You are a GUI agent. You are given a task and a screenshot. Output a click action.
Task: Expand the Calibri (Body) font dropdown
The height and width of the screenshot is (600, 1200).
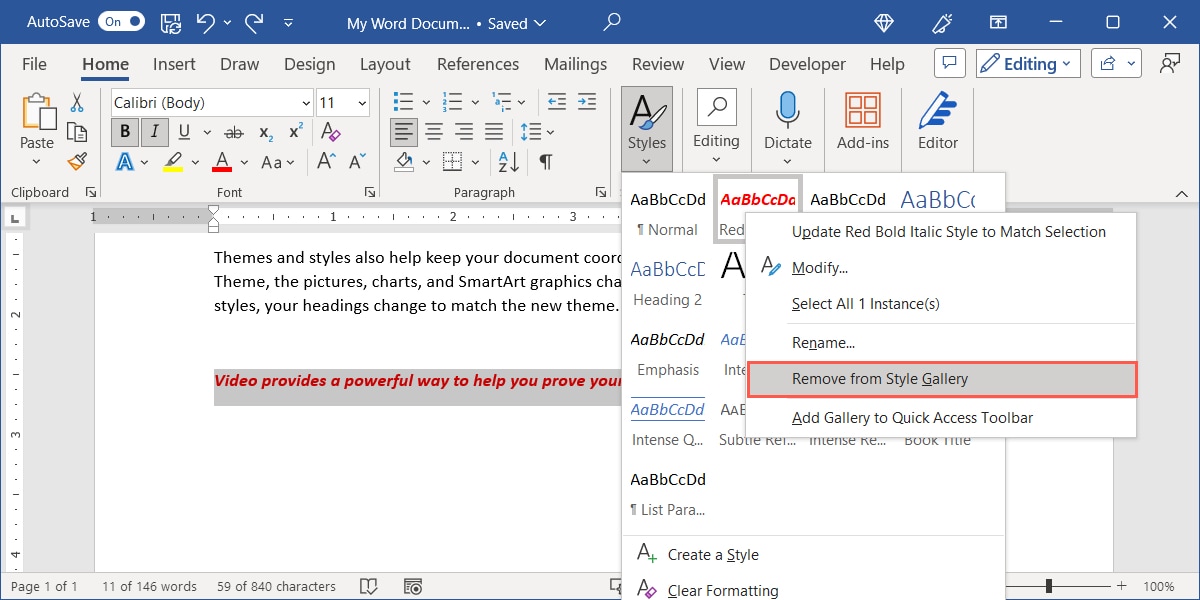(305, 103)
